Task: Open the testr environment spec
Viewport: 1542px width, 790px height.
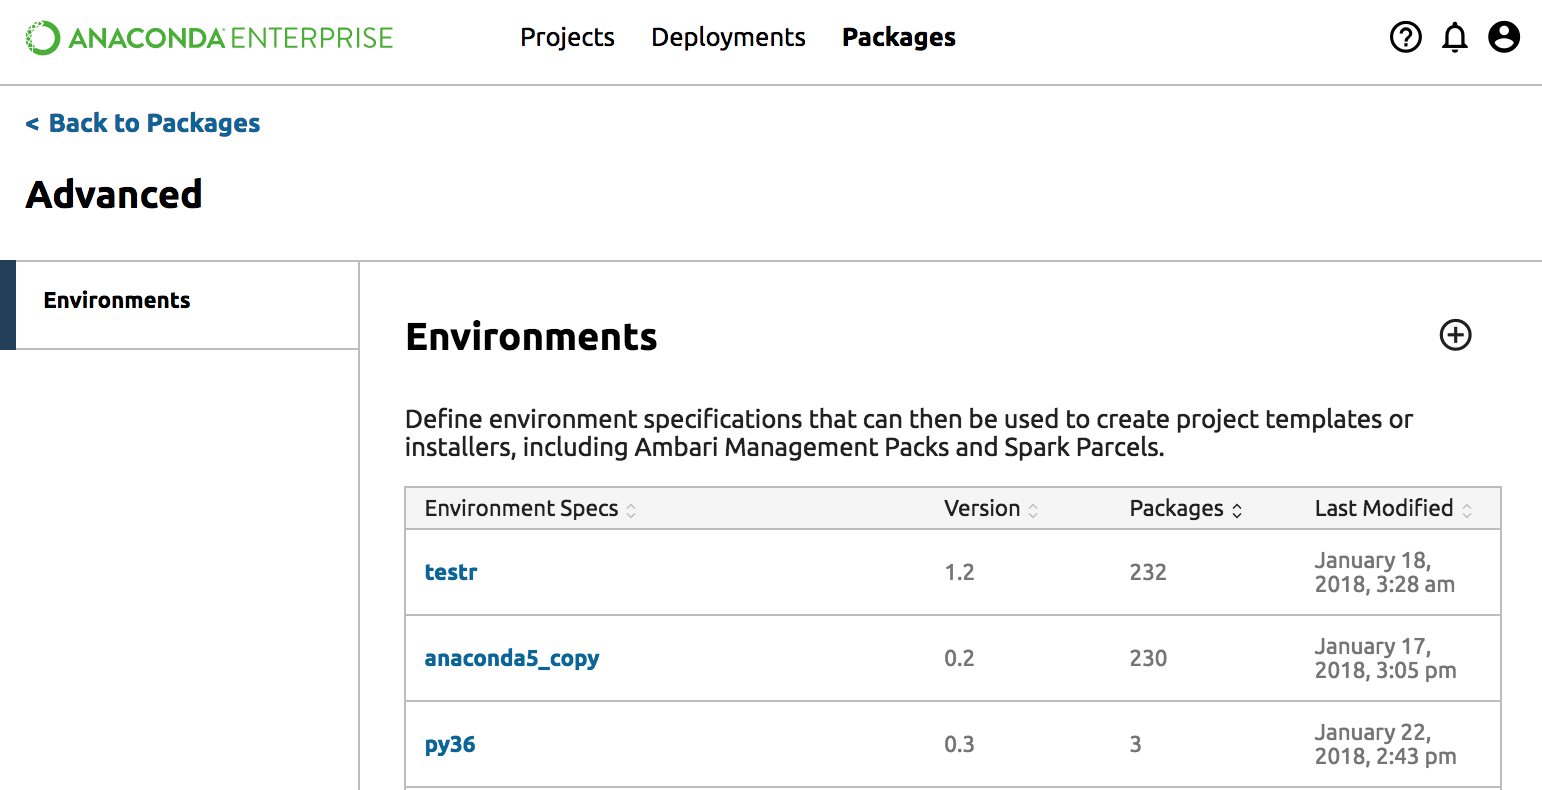Action: [451, 572]
